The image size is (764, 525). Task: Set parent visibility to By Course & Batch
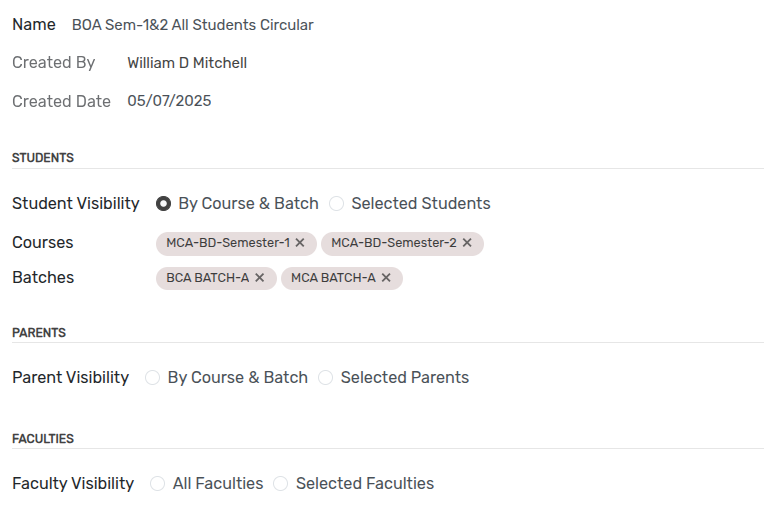(153, 378)
